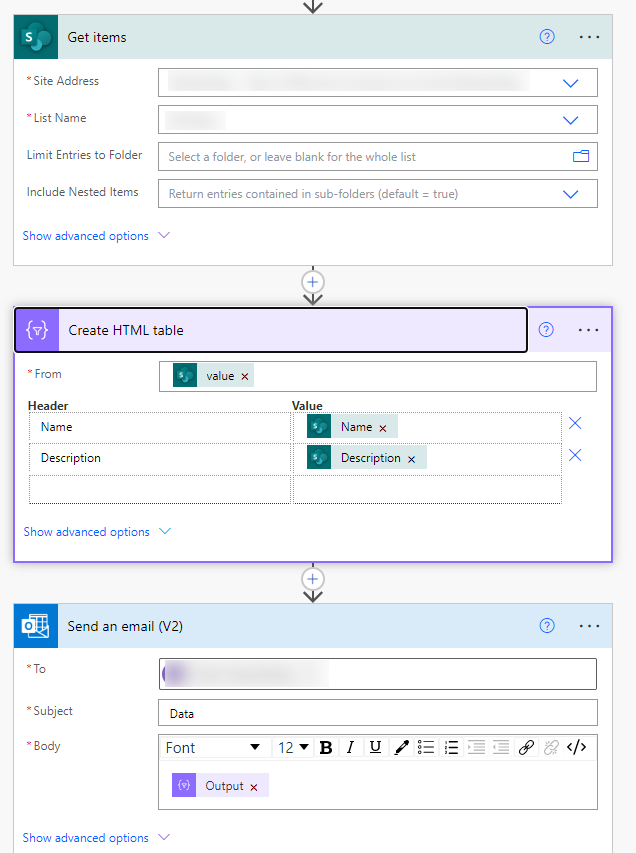This screenshot has width=636, height=853.
Task: Select the Create HTML table header
Action: pos(271,330)
